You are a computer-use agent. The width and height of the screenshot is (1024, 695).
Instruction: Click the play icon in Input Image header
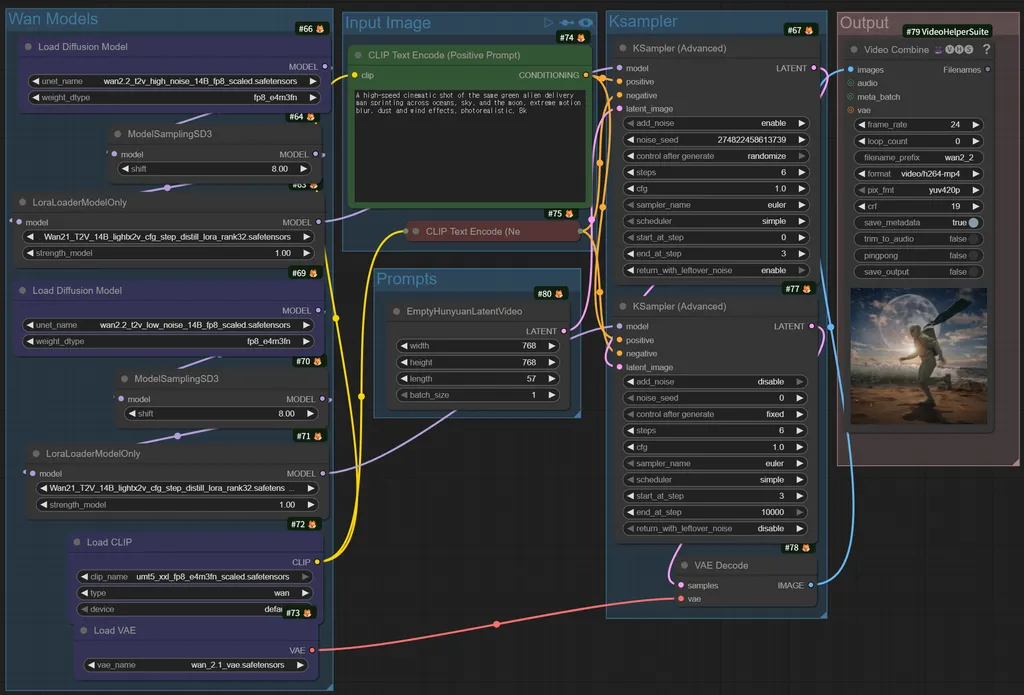[x=548, y=22]
